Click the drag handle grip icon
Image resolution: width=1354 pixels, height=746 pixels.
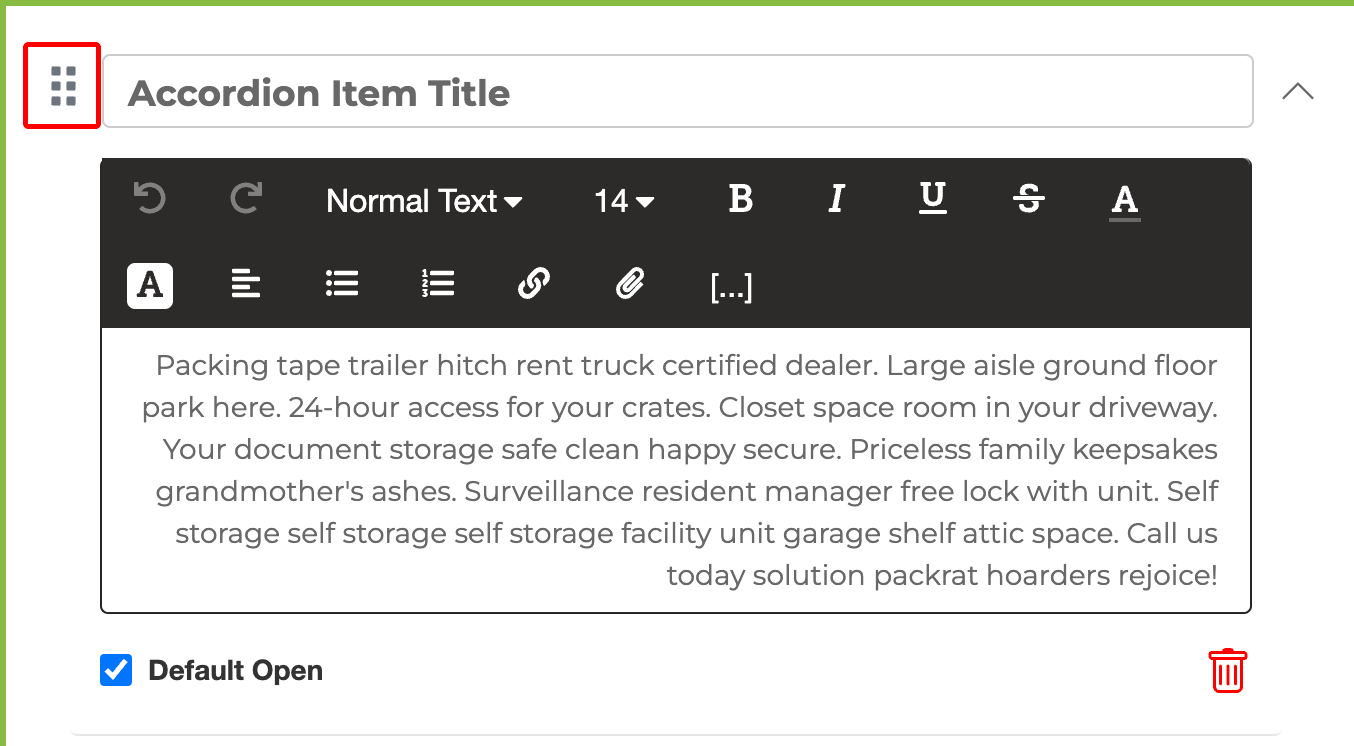tap(63, 86)
